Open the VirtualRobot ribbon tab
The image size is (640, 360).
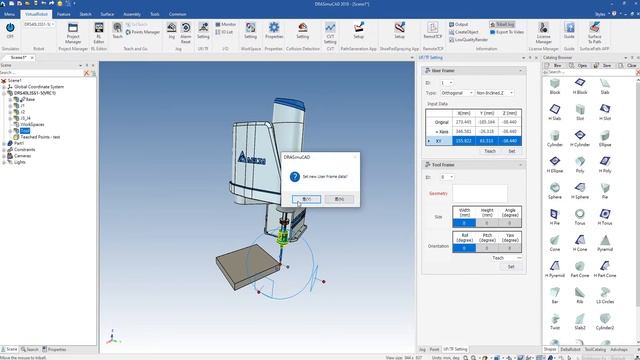pos(36,14)
